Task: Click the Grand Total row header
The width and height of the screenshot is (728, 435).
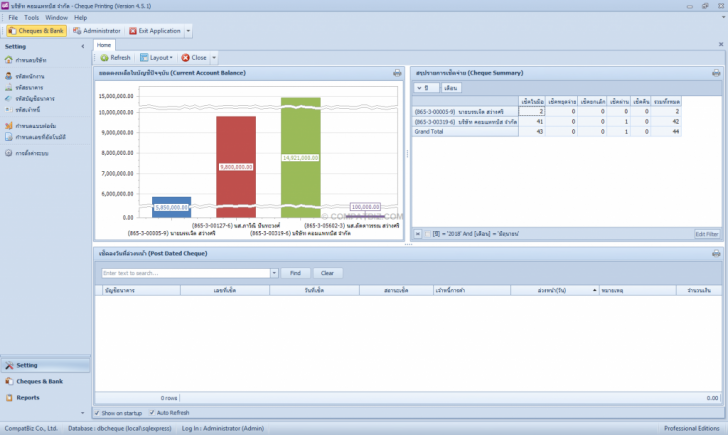Action: coord(465,132)
